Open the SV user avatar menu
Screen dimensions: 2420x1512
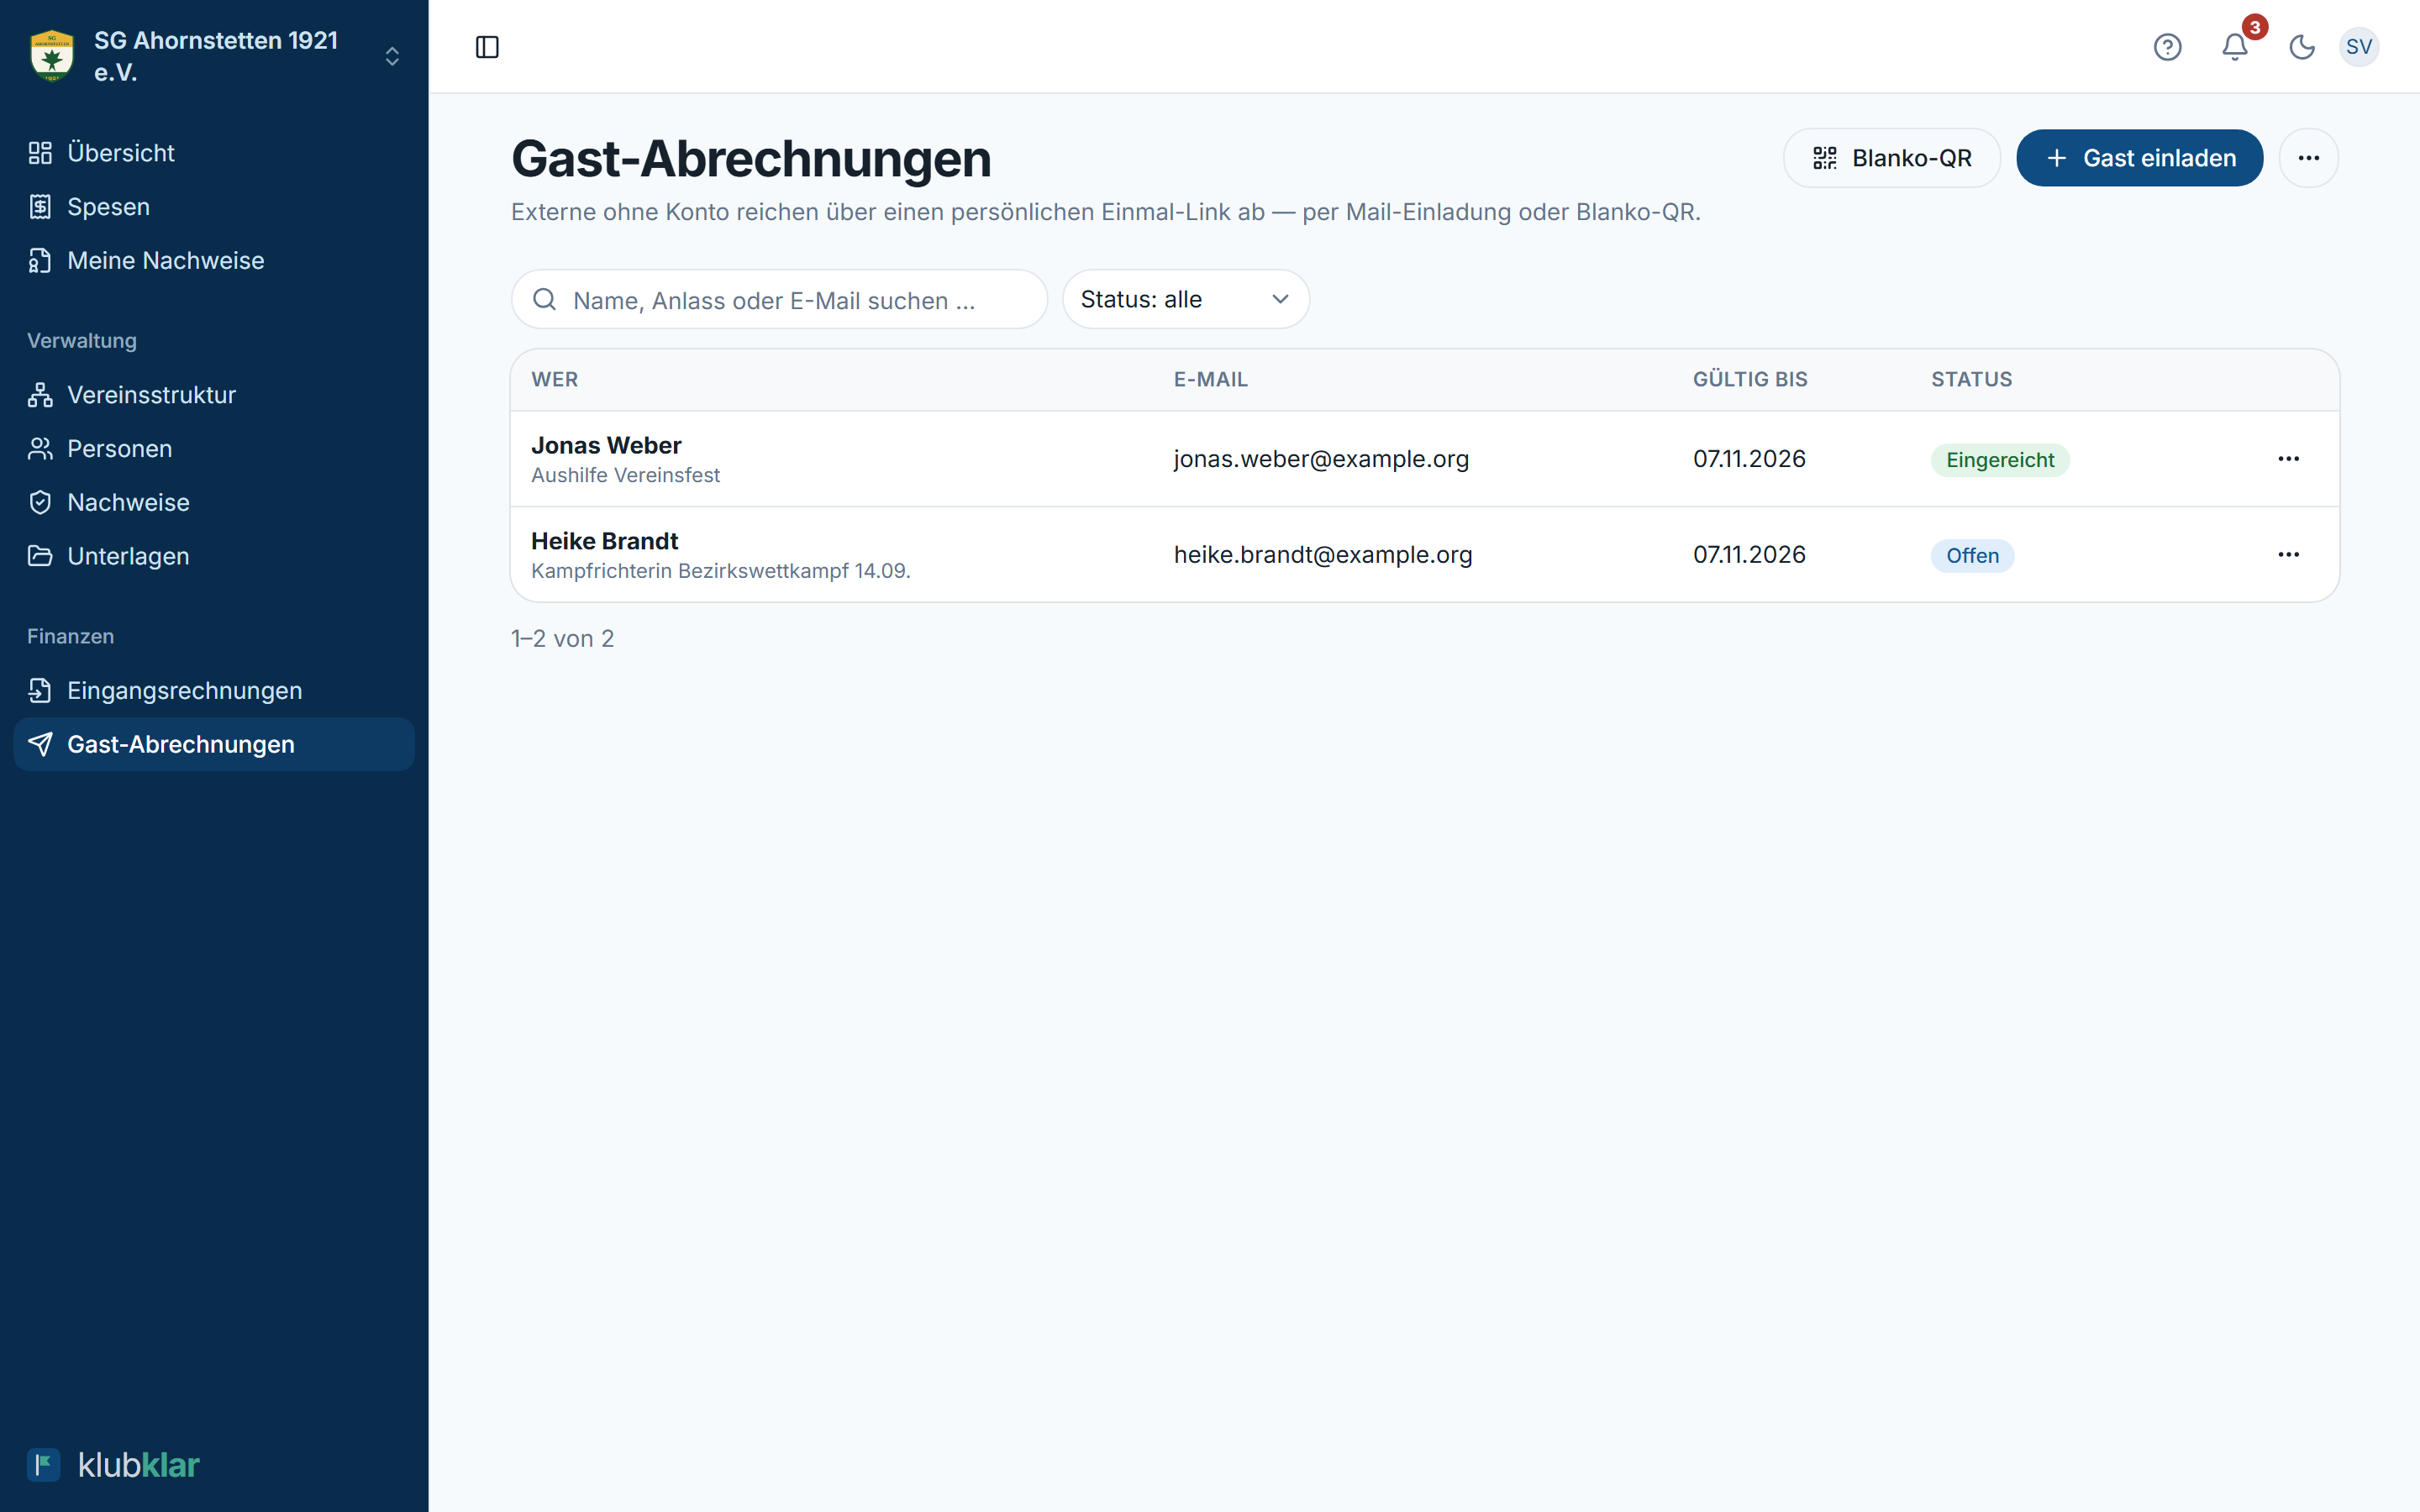pos(2359,47)
